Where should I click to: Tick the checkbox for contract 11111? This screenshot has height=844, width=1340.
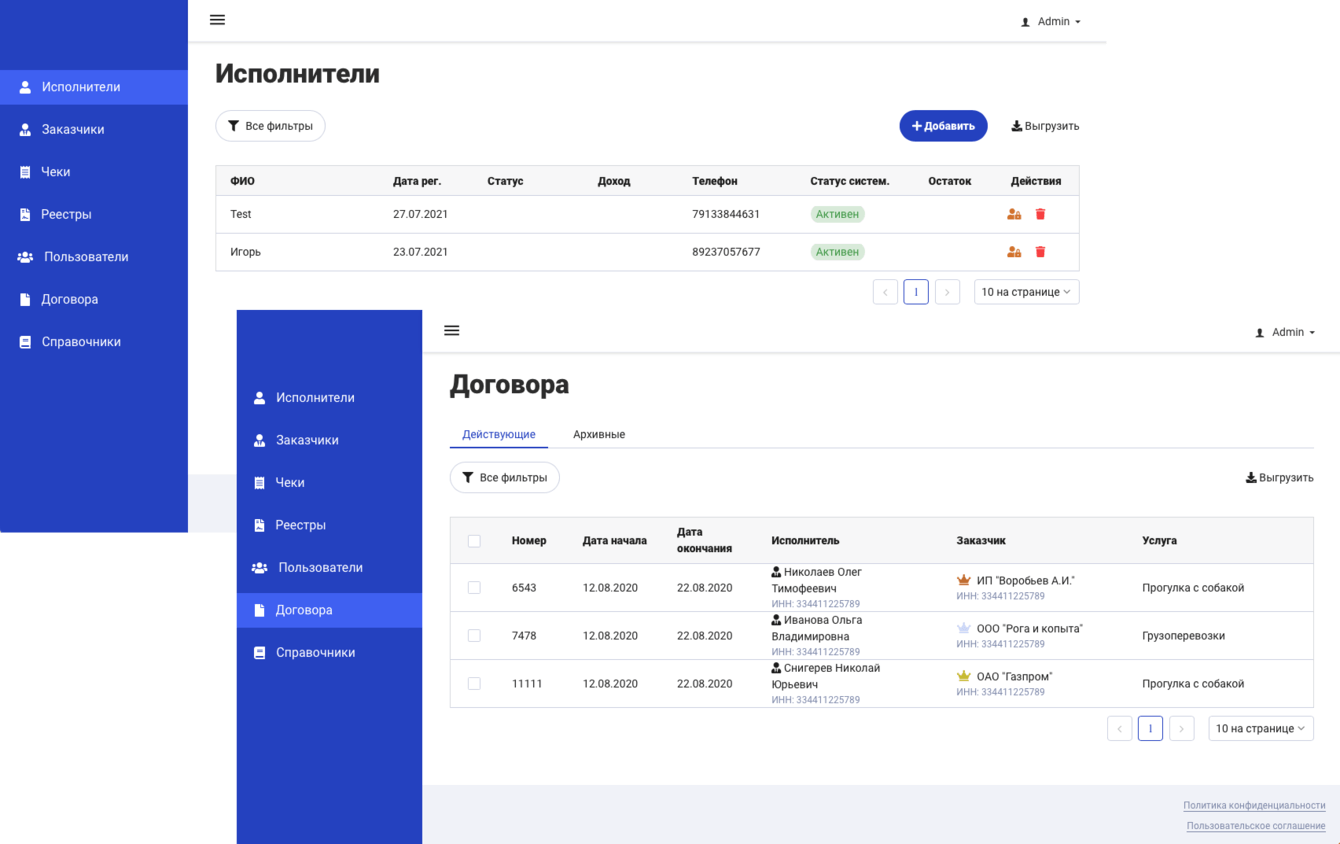(474, 684)
